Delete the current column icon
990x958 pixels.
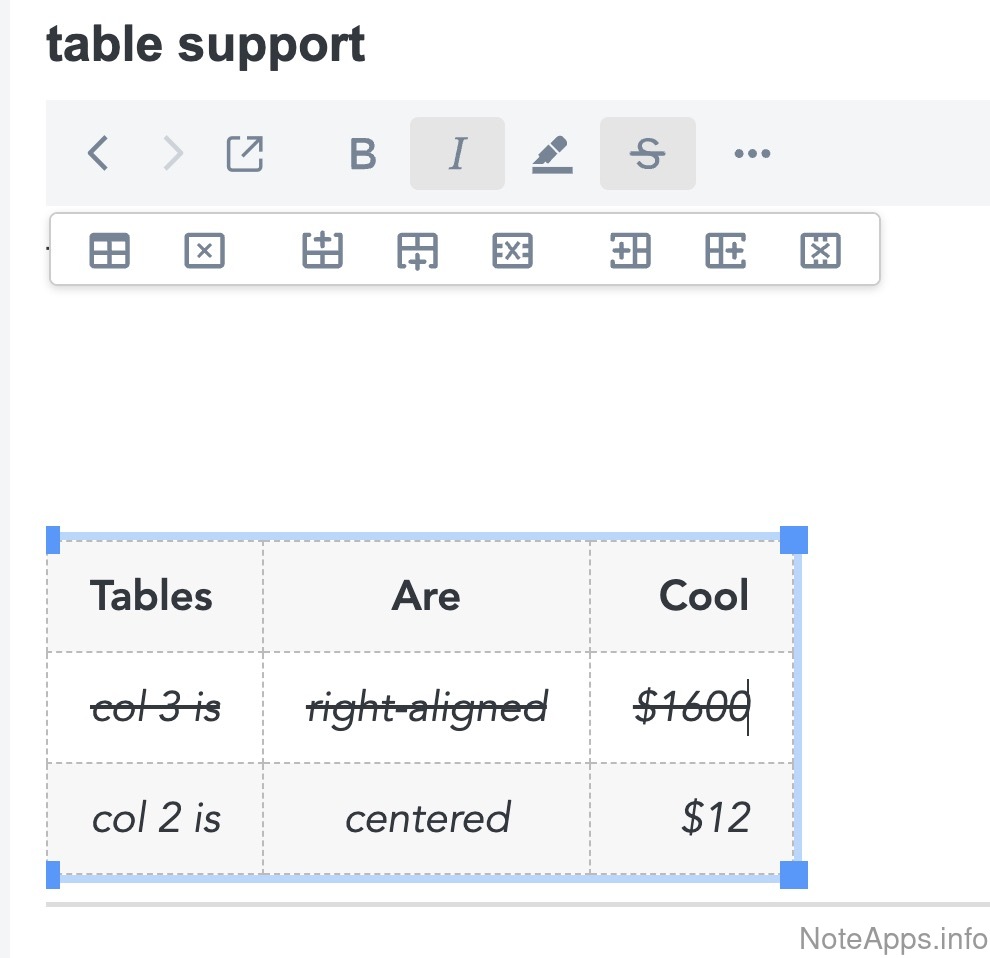(820, 250)
